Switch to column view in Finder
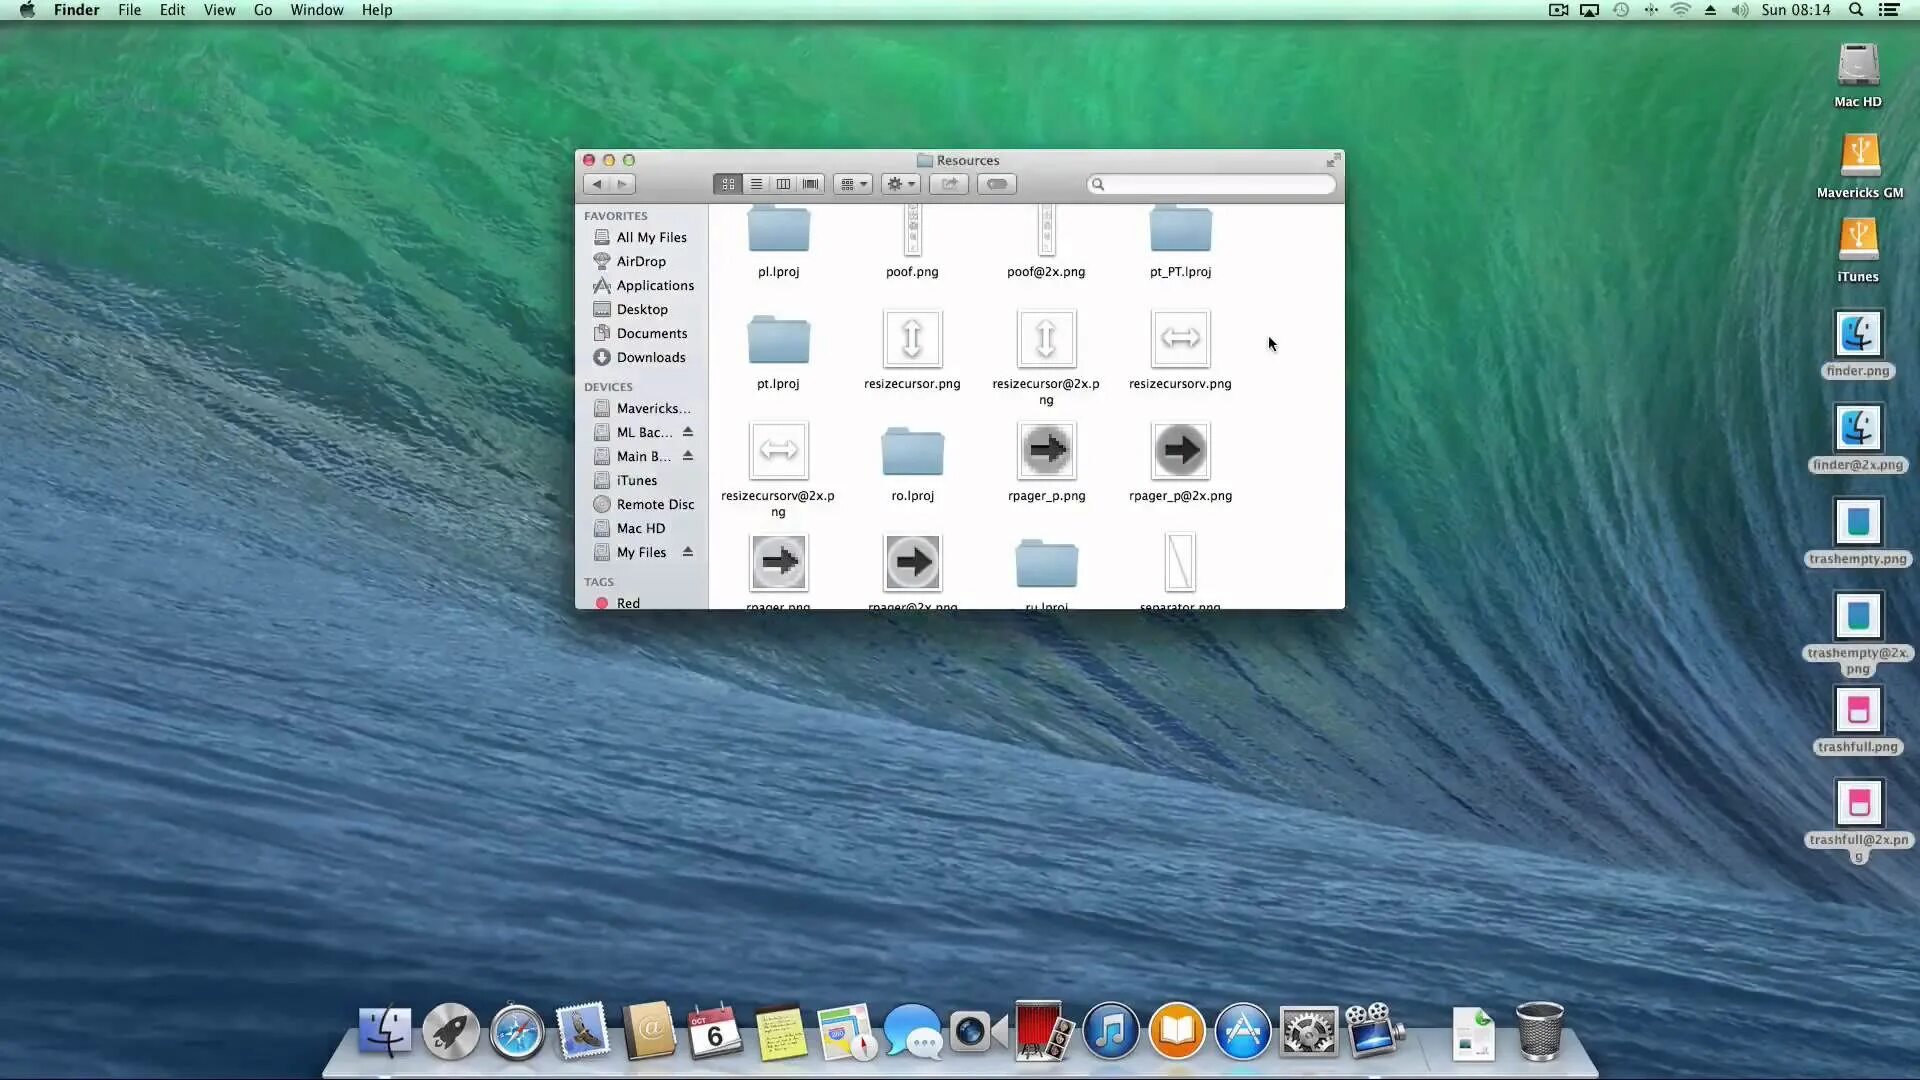 coord(783,184)
